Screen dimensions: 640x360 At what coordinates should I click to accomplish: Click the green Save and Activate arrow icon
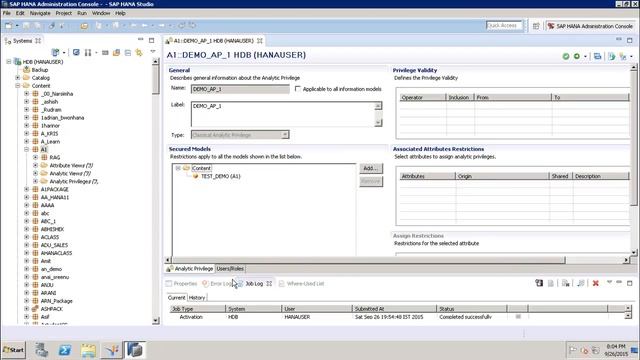pos(577,56)
